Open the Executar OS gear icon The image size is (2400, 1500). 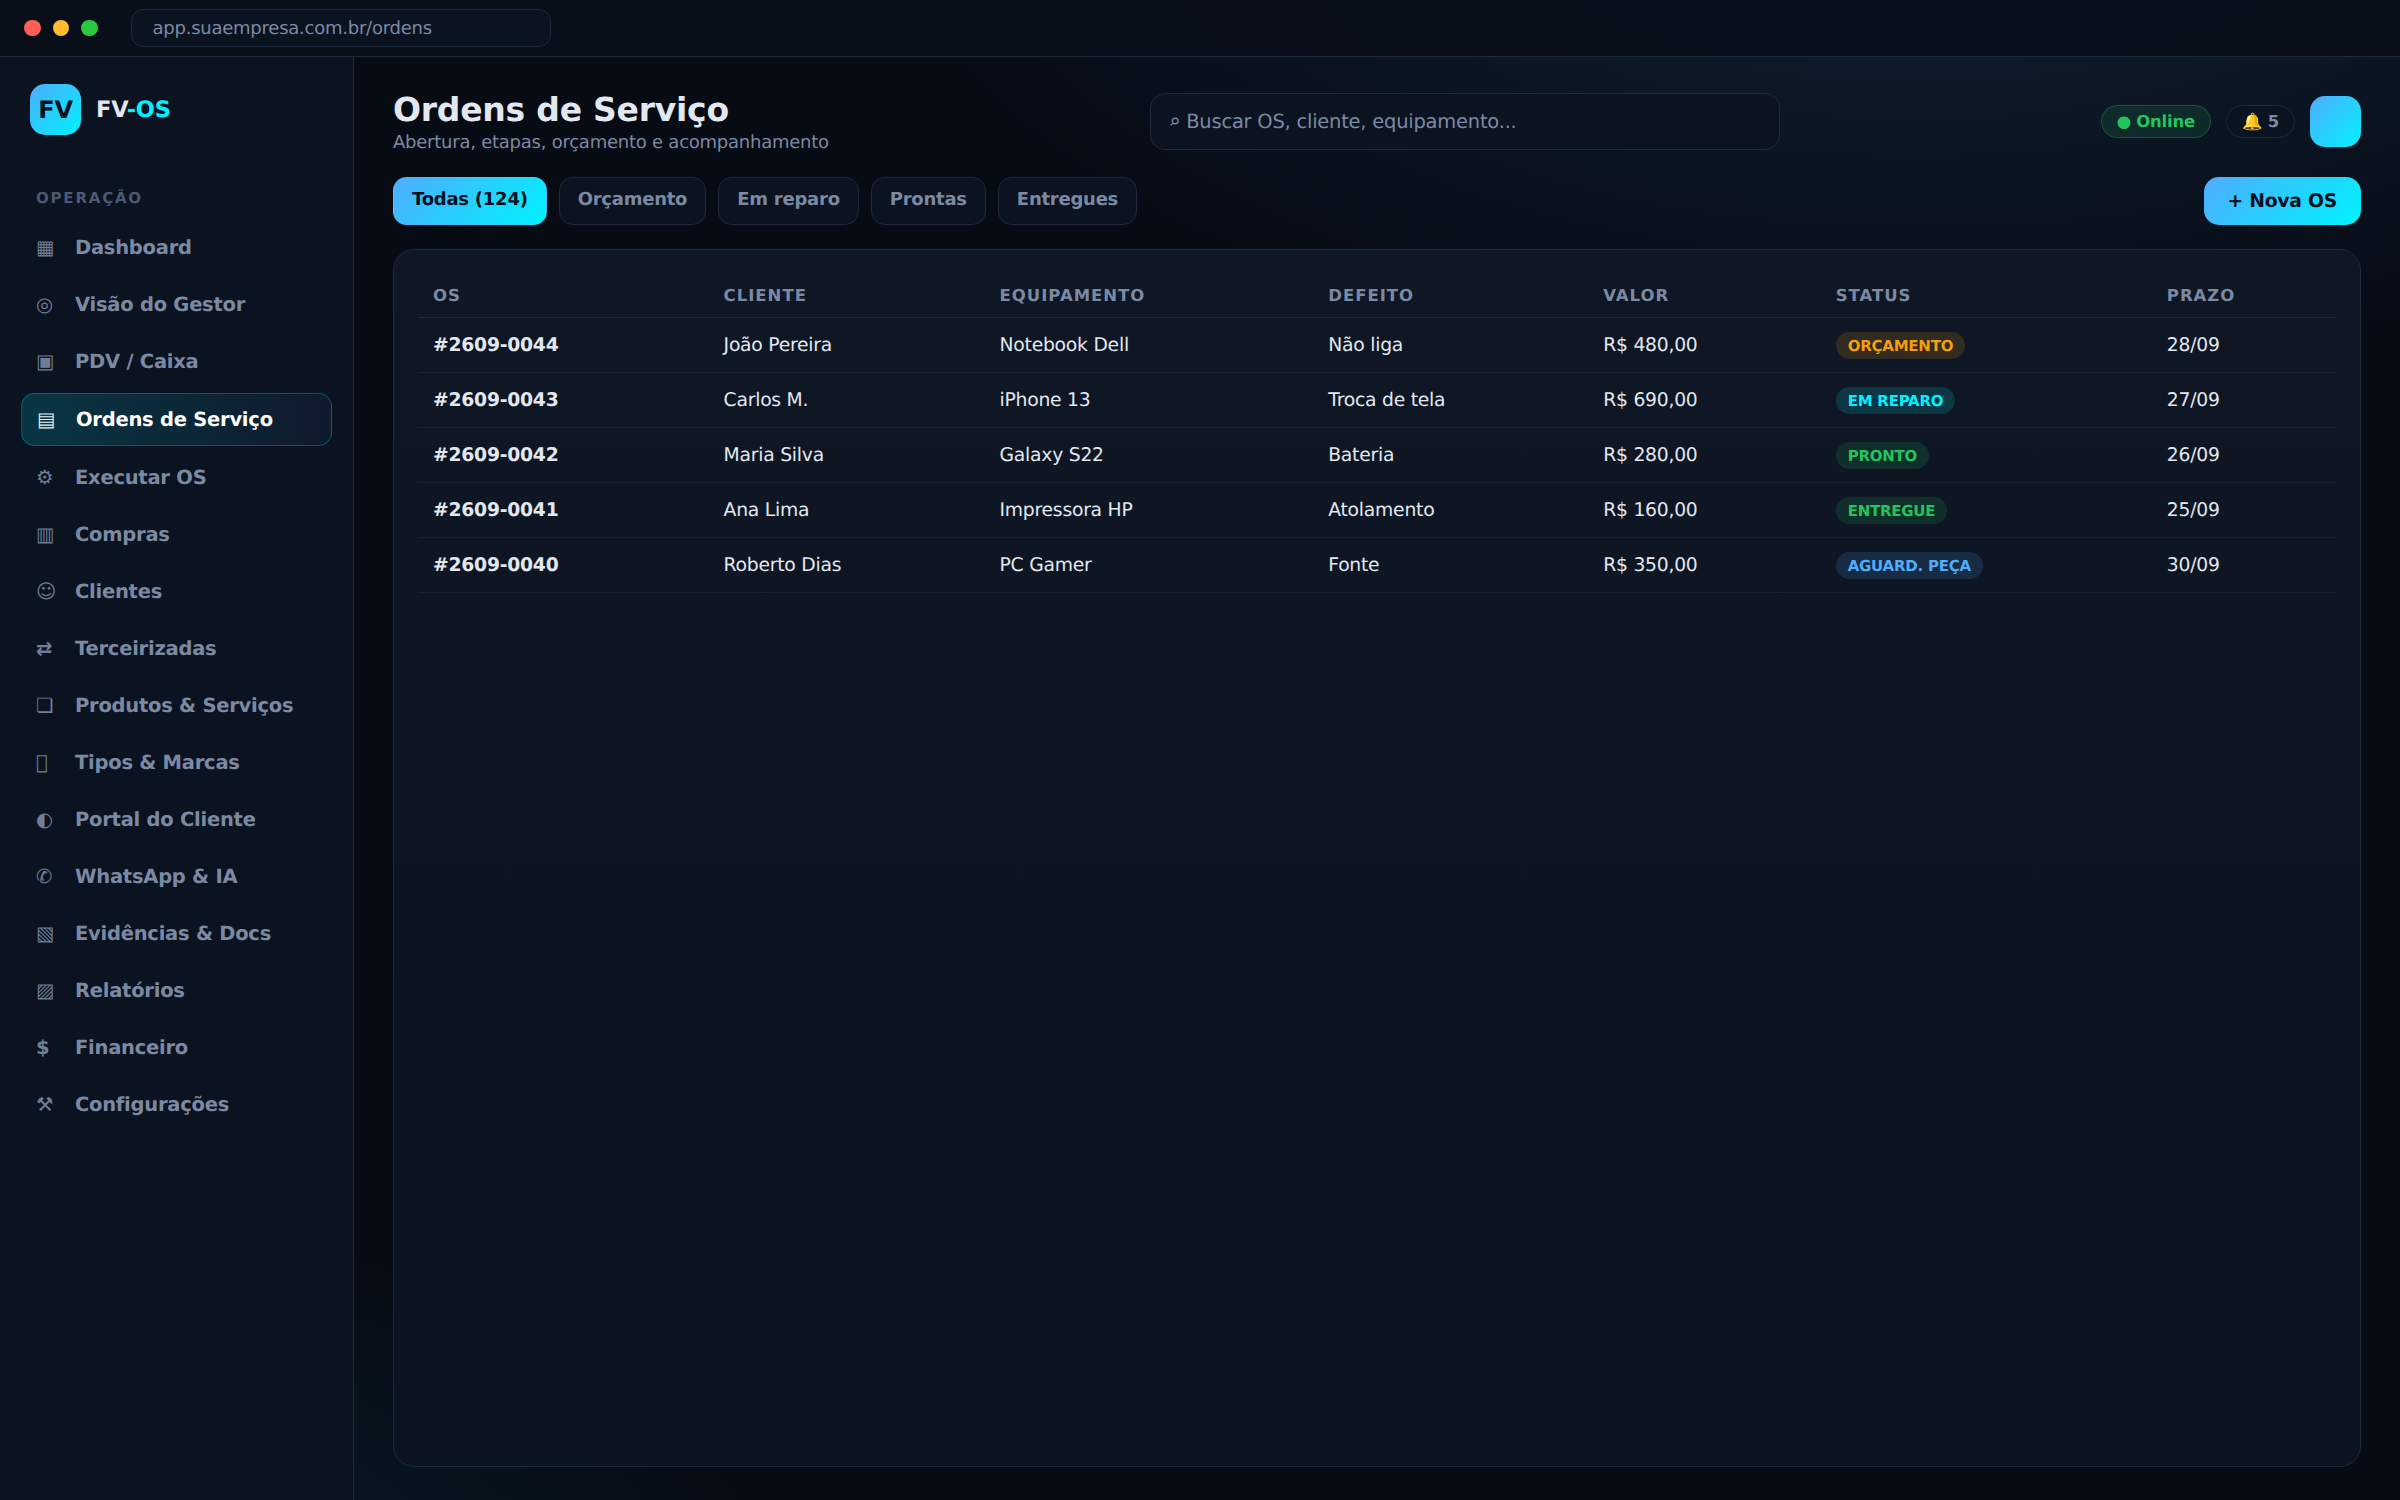pyautogui.click(x=45, y=477)
